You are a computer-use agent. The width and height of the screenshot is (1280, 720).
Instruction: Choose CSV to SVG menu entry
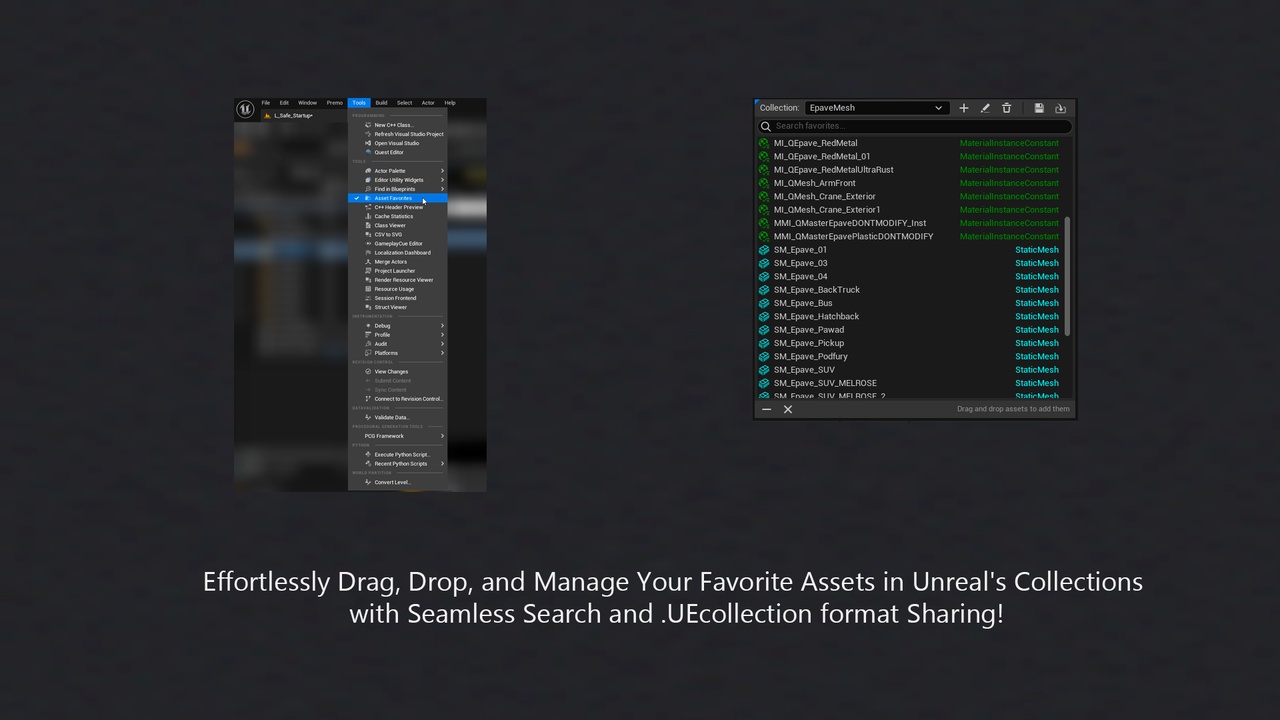click(397, 234)
